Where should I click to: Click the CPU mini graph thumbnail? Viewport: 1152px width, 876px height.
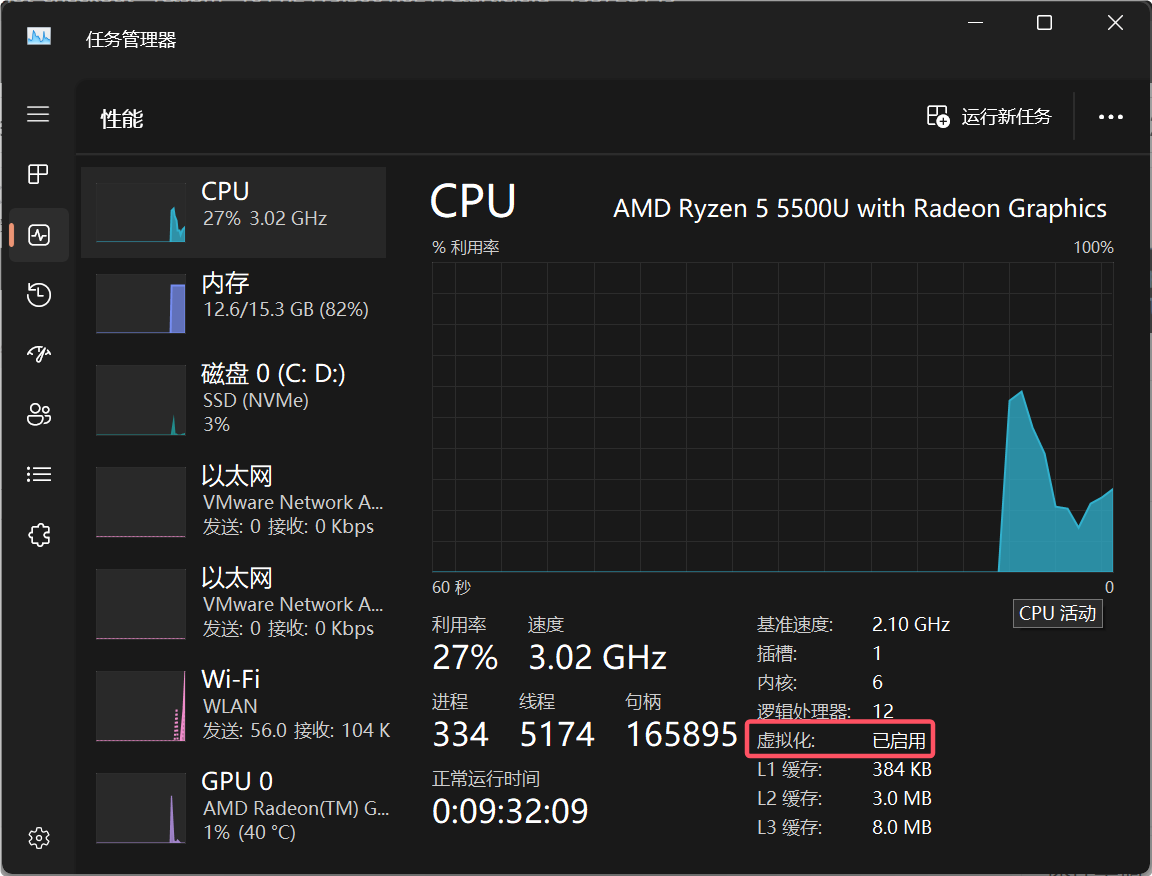140,212
